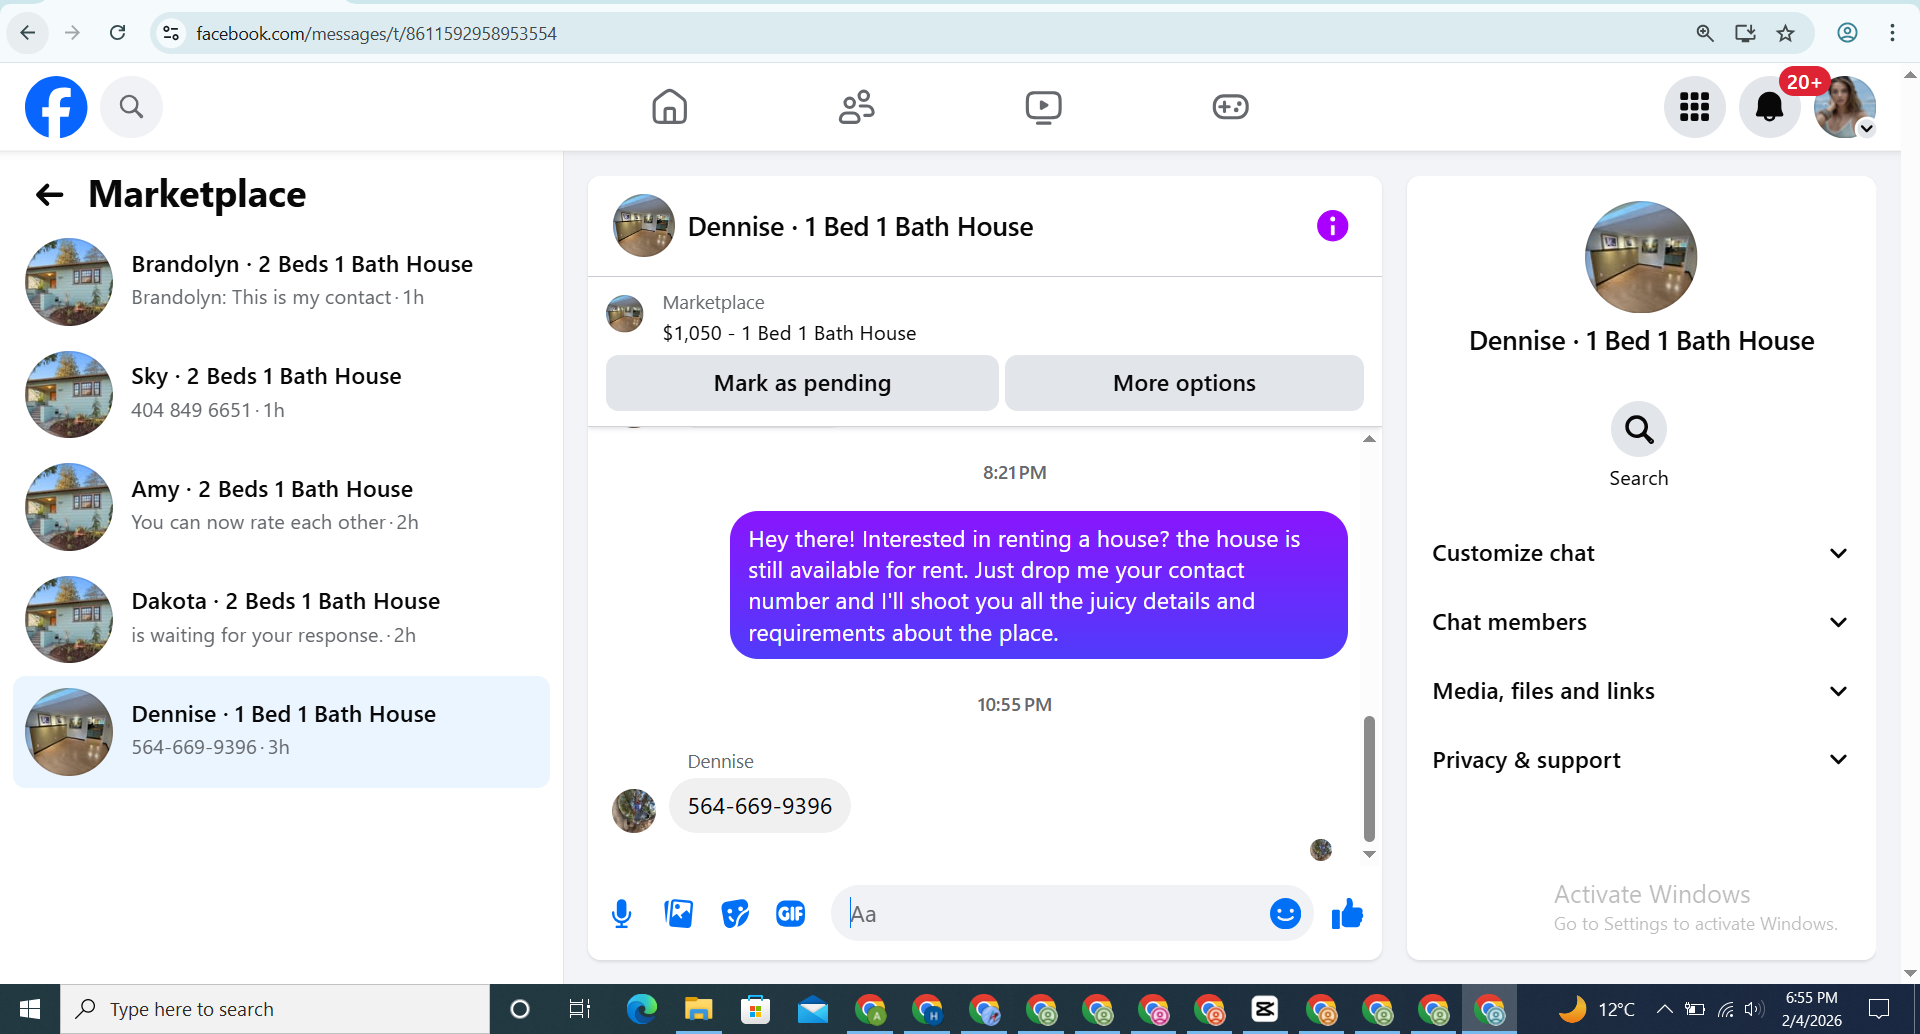The image size is (1920, 1034).
Task: Open the emoji picker in message box
Action: 1285,913
